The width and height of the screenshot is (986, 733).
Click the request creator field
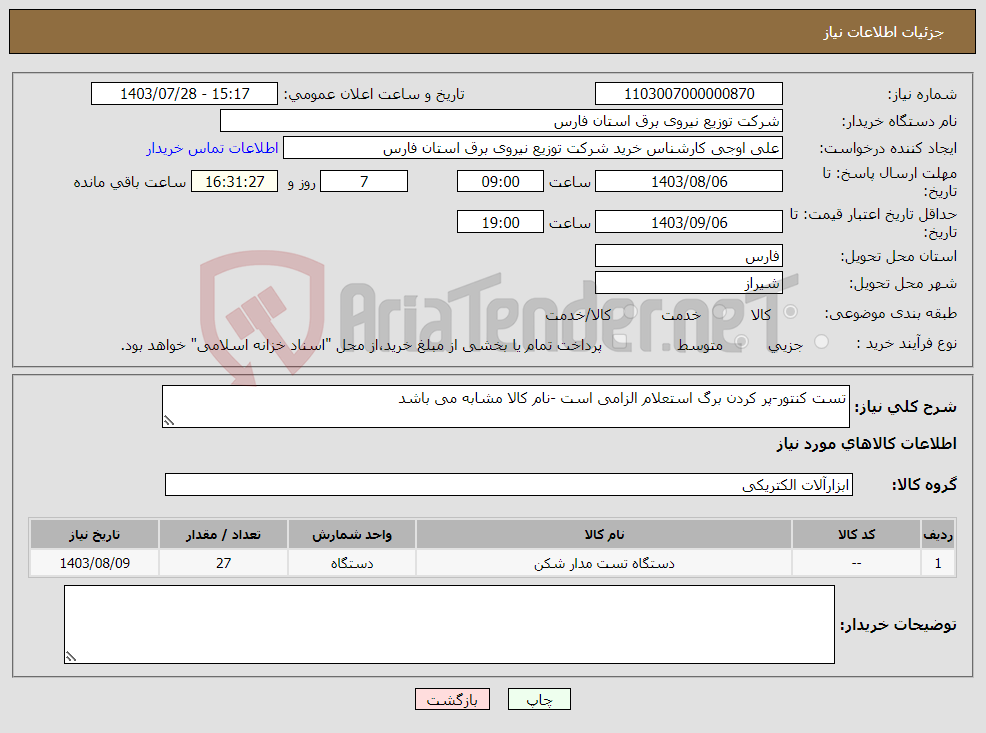[533, 148]
